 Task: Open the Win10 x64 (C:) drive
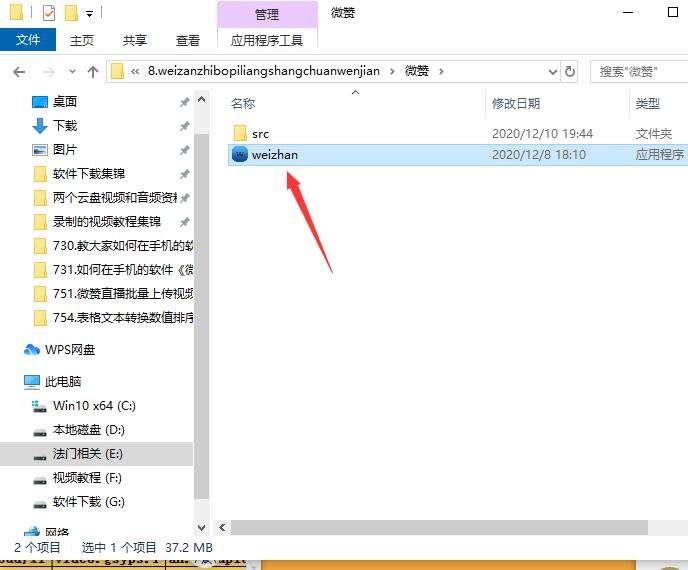[x=94, y=405]
